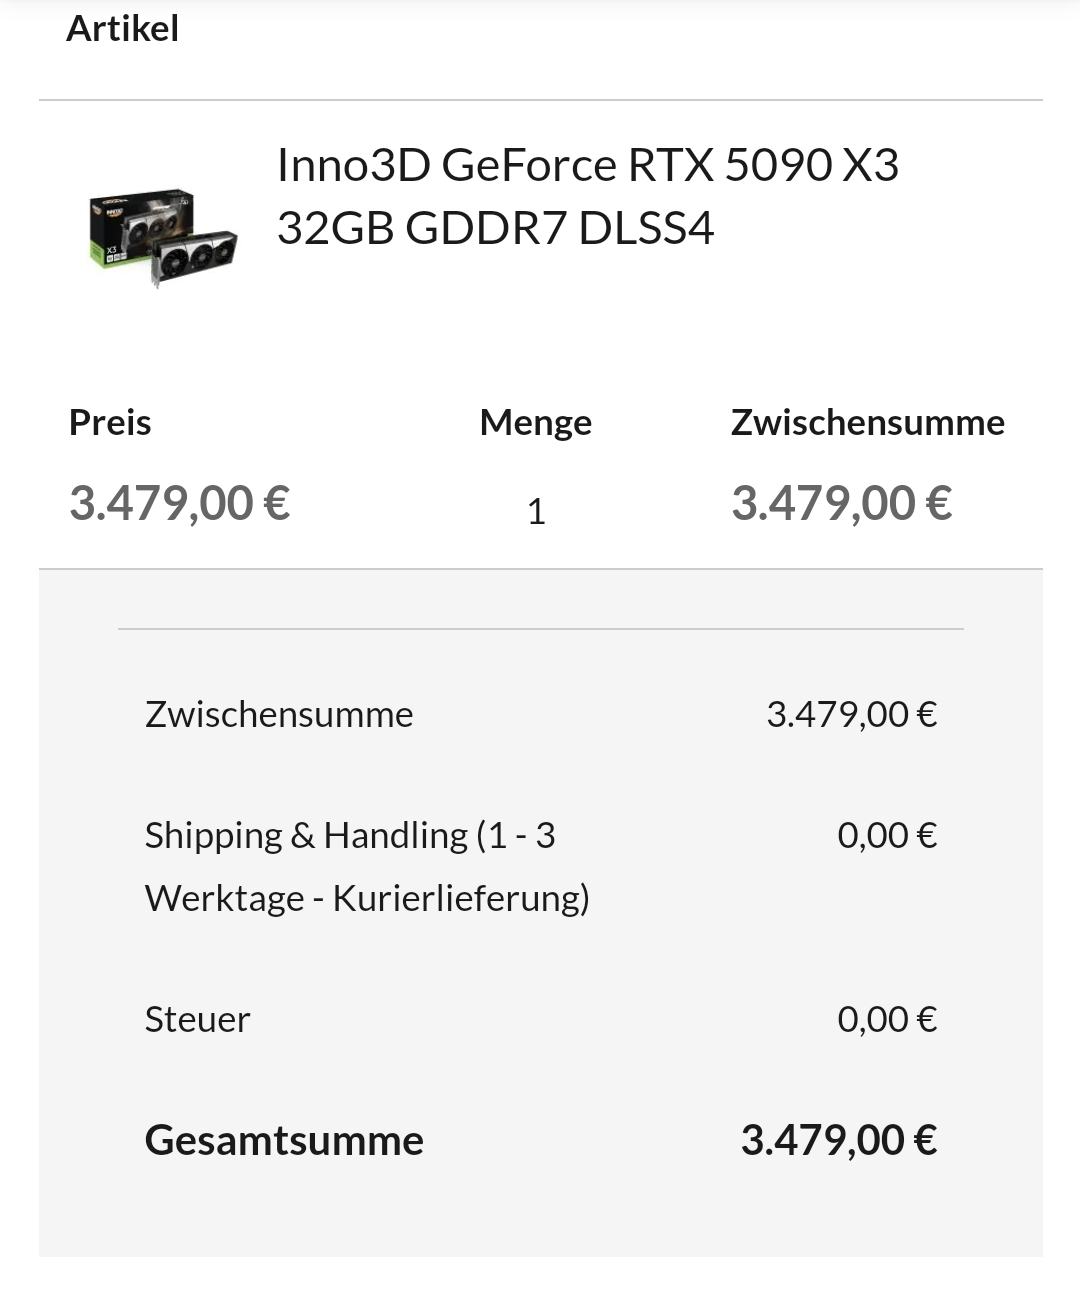This screenshot has width=1080, height=1312.
Task: Click the Shipping & Handling label
Action: coord(350,835)
